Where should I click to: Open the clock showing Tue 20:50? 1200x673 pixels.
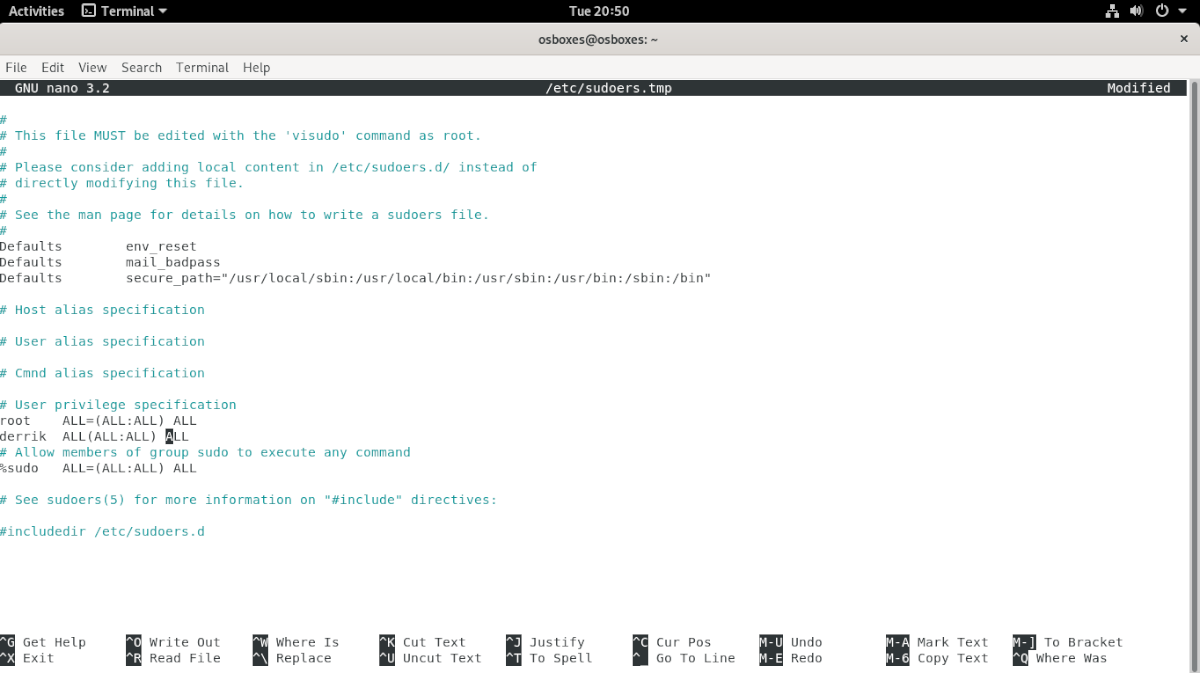point(599,11)
